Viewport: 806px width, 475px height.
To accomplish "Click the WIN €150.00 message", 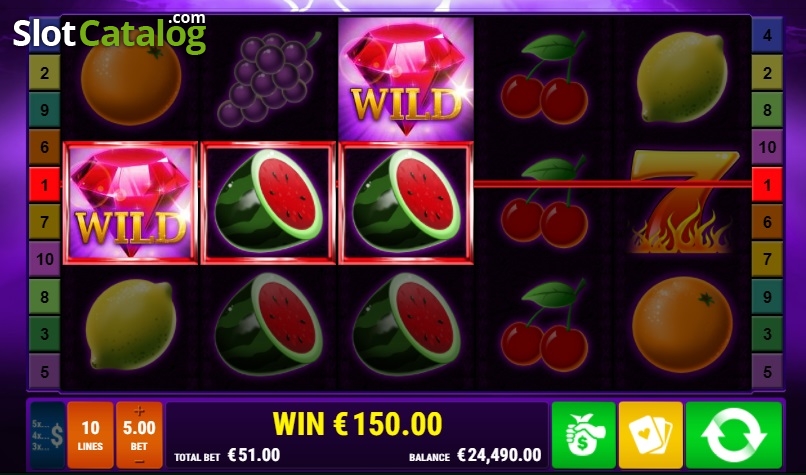I will (x=357, y=424).
